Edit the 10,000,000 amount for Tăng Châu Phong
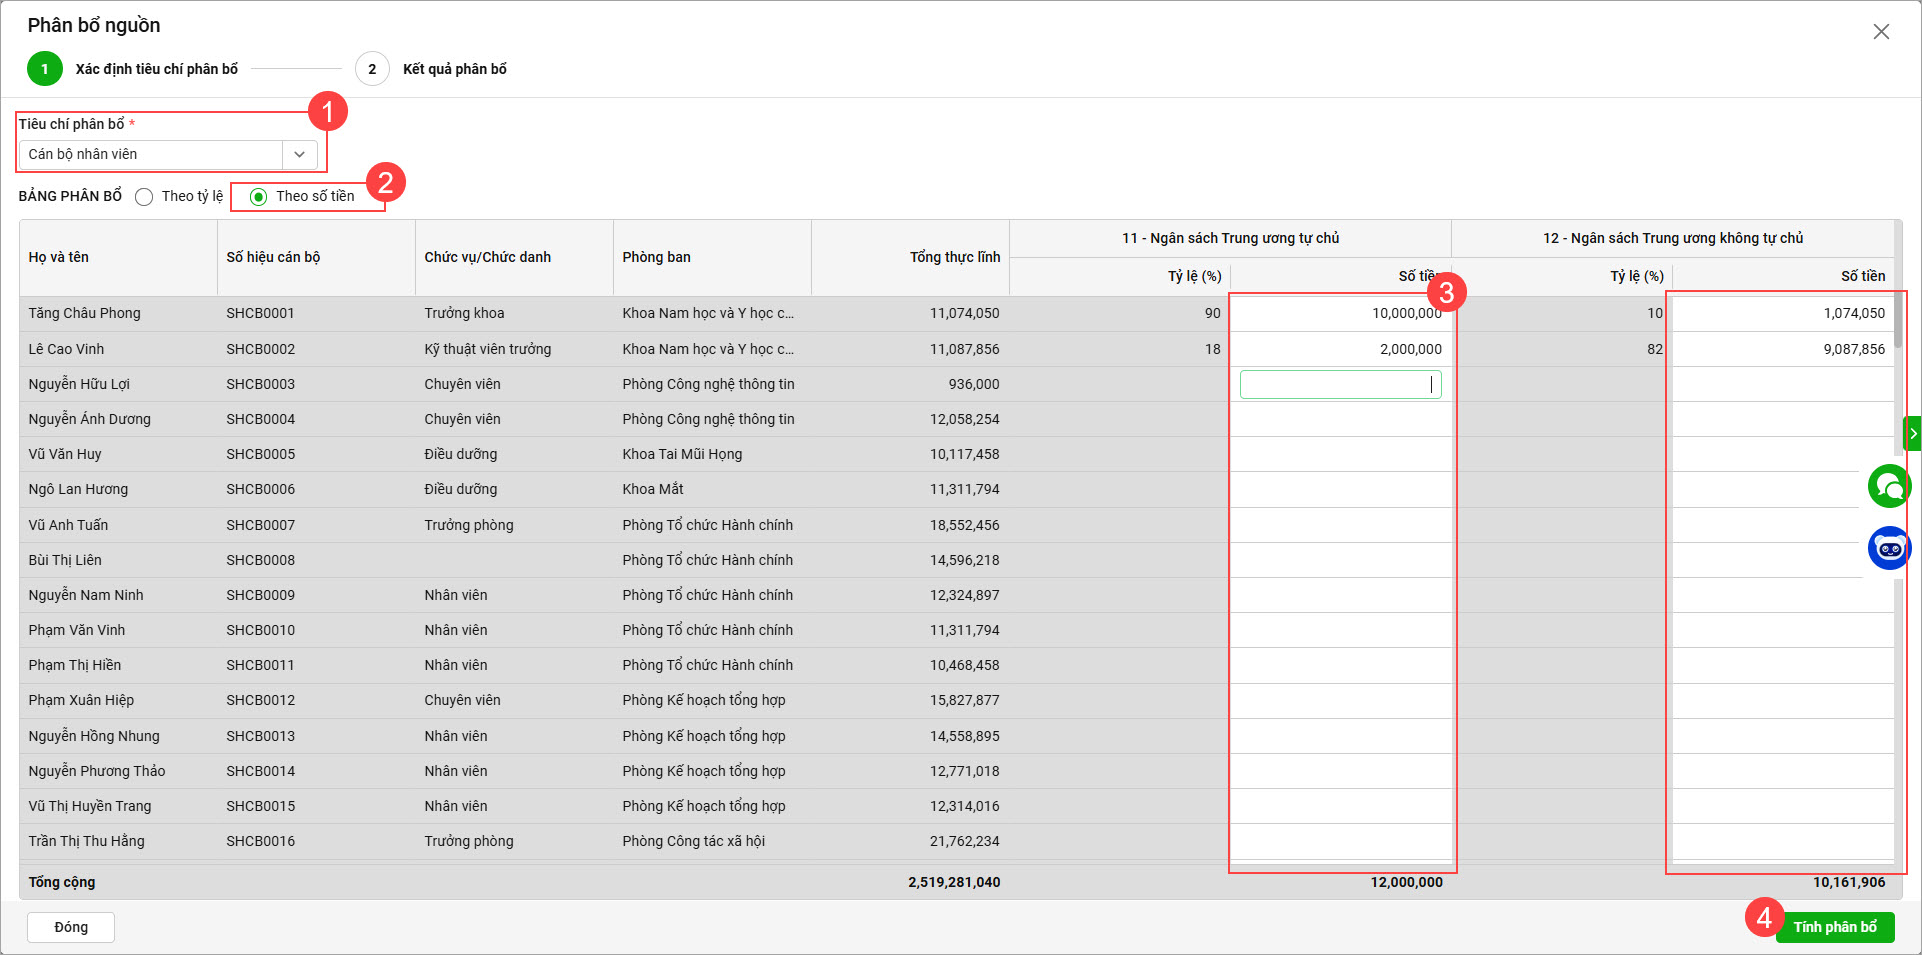 coord(1339,314)
